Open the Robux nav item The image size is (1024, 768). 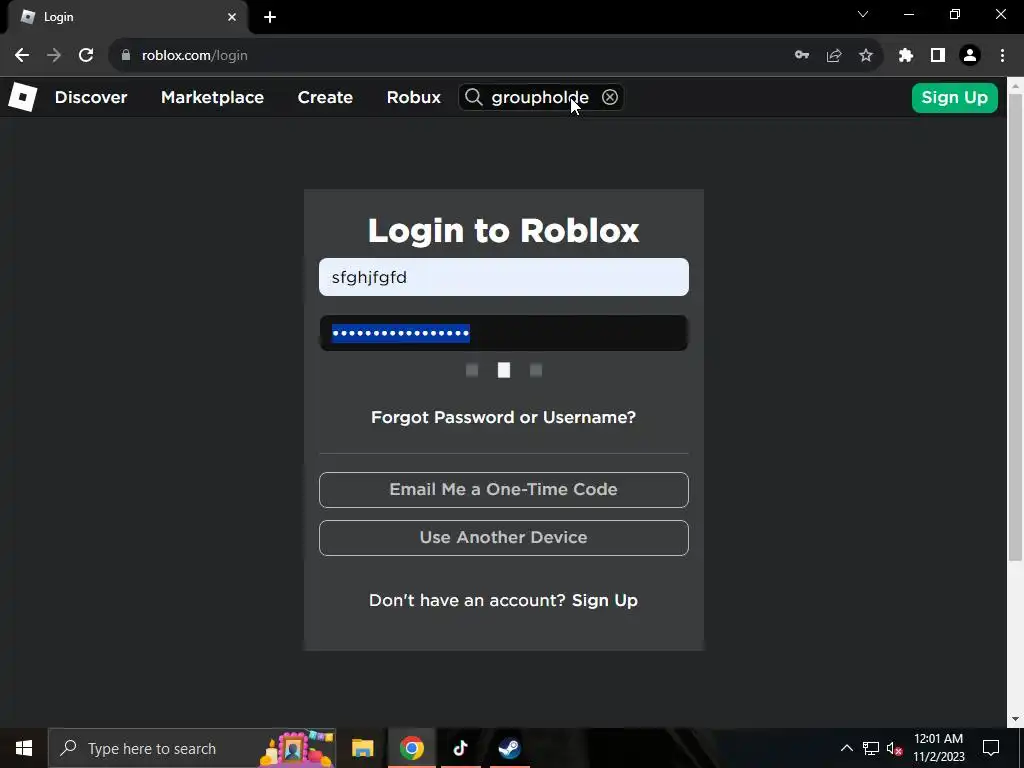[x=413, y=97]
